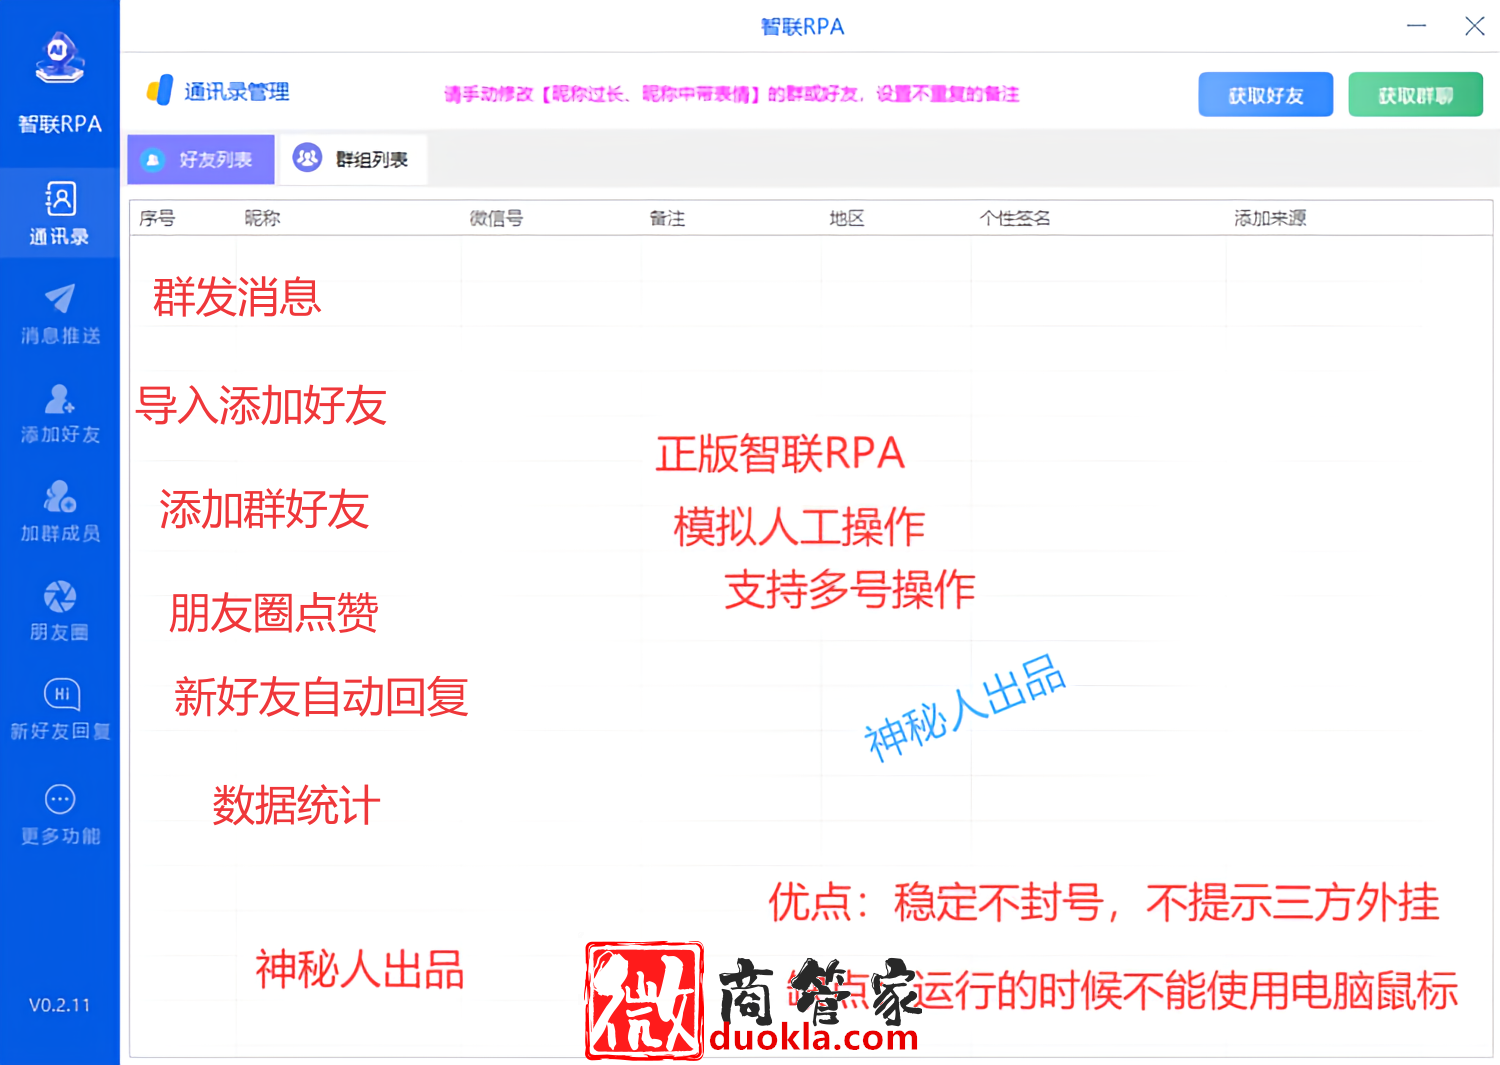Sort by the 备注 column header
Screen dimensions: 1500x1065
[x=667, y=218]
